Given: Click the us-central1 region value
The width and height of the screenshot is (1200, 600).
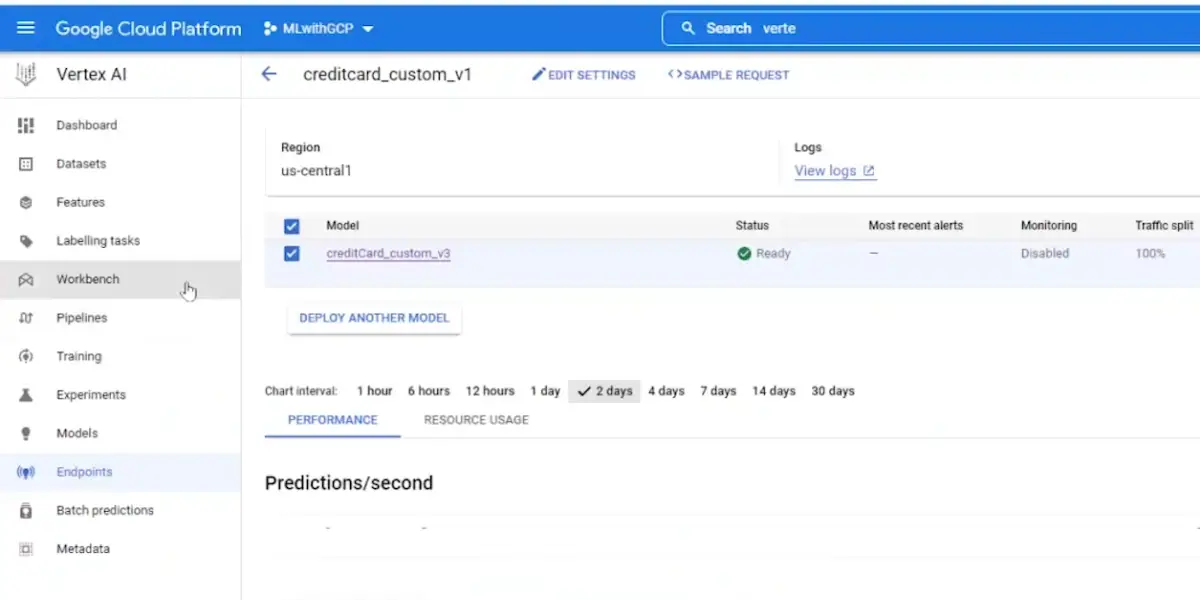Looking at the screenshot, I should pos(316,171).
